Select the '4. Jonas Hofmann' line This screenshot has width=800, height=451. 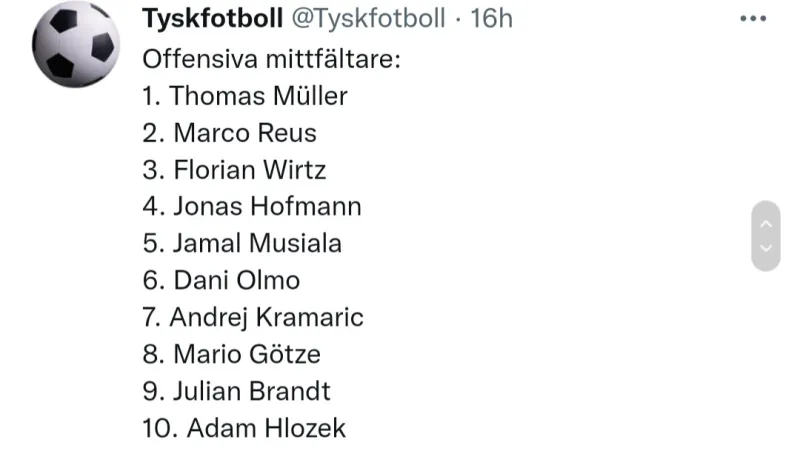click(x=252, y=207)
